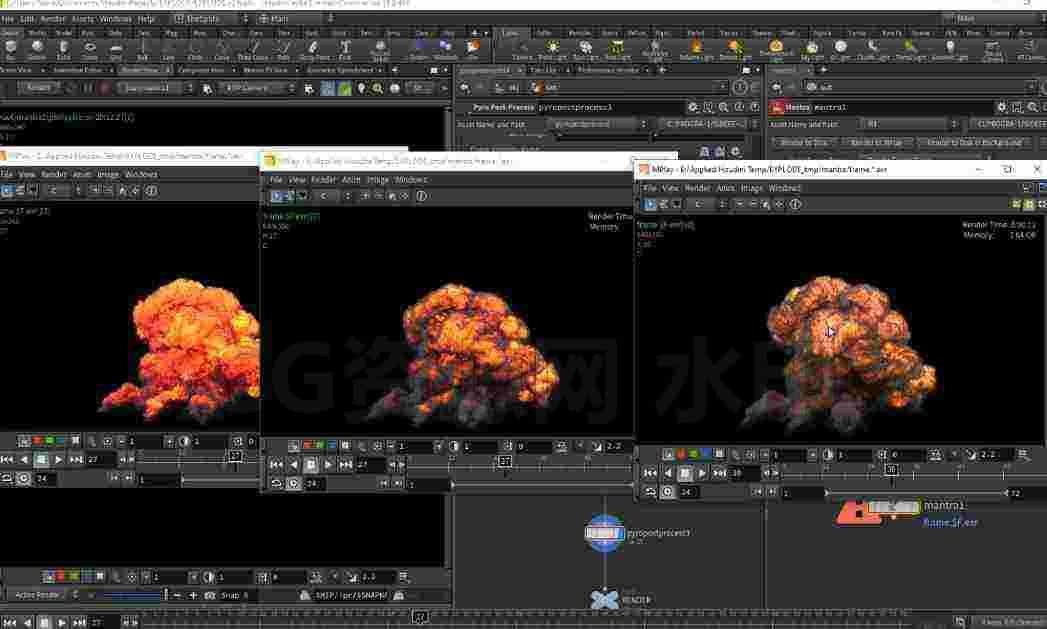Click the lightbulb icon in Render View toolbar
This screenshot has height=629, width=1047.
click(x=361, y=88)
